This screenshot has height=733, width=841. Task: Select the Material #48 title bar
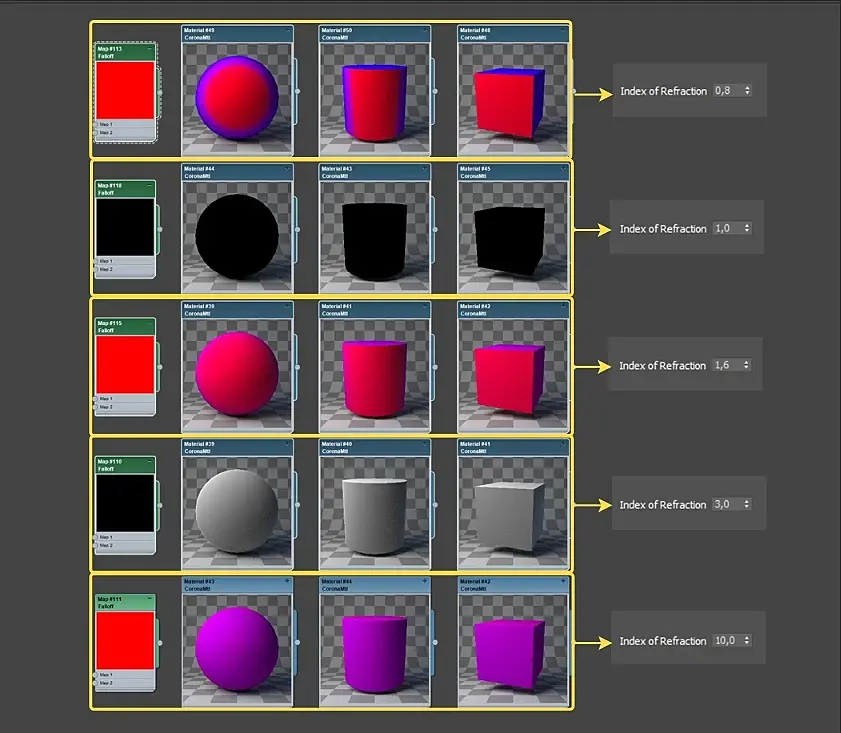(x=513, y=34)
